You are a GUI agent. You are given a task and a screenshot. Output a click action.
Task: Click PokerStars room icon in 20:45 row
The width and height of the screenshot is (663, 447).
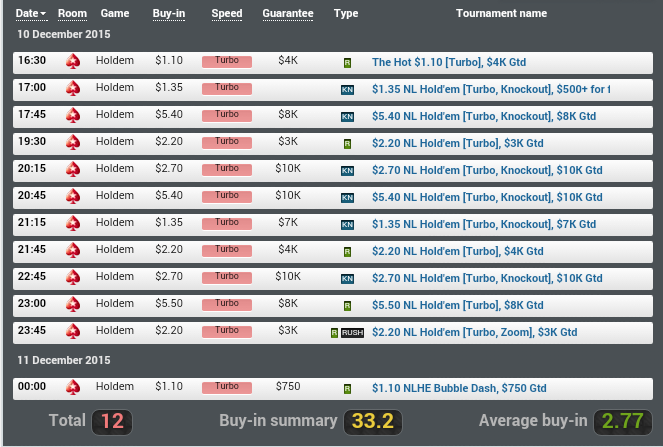[73, 197]
